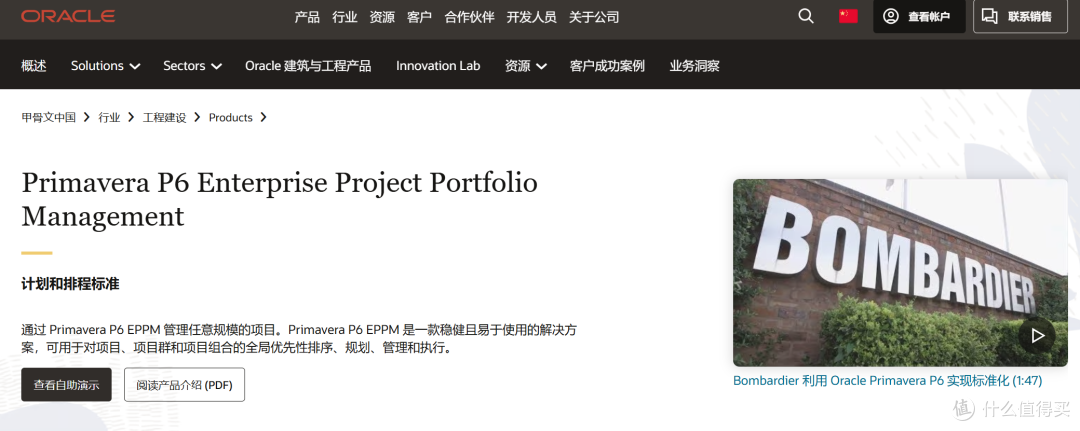
Task: Click 阅读产品介绍 (PDF) button
Action: click(x=184, y=385)
